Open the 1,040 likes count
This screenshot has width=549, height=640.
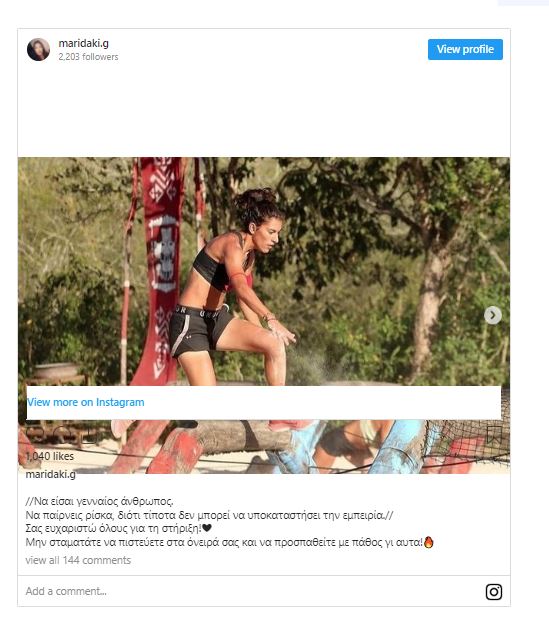50,456
